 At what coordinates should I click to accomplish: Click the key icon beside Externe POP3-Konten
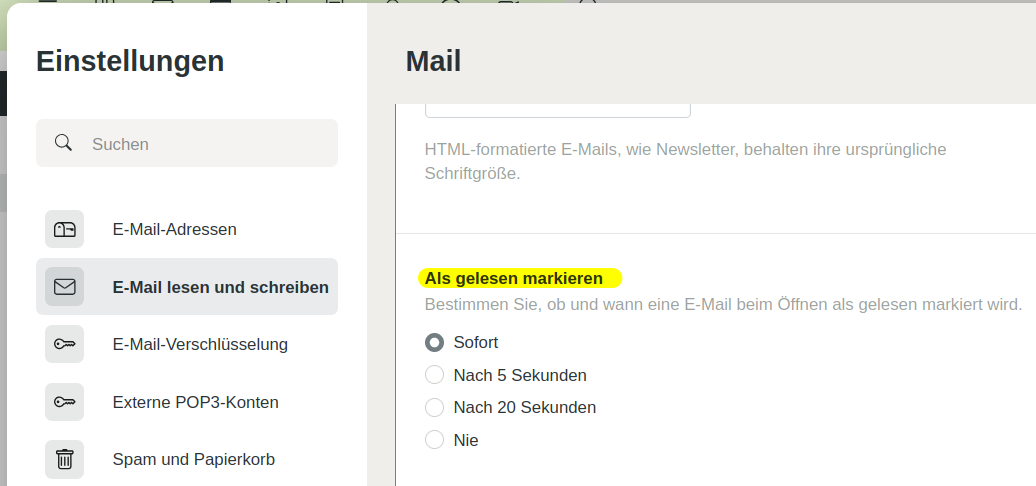65,402
